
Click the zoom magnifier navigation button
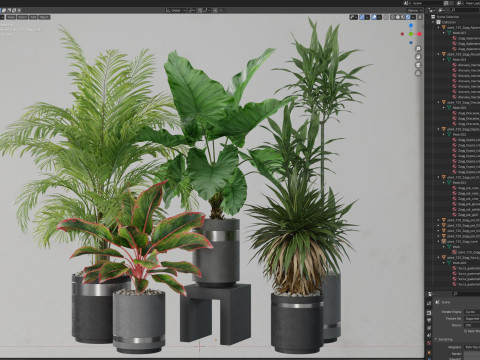coord(418,49)
